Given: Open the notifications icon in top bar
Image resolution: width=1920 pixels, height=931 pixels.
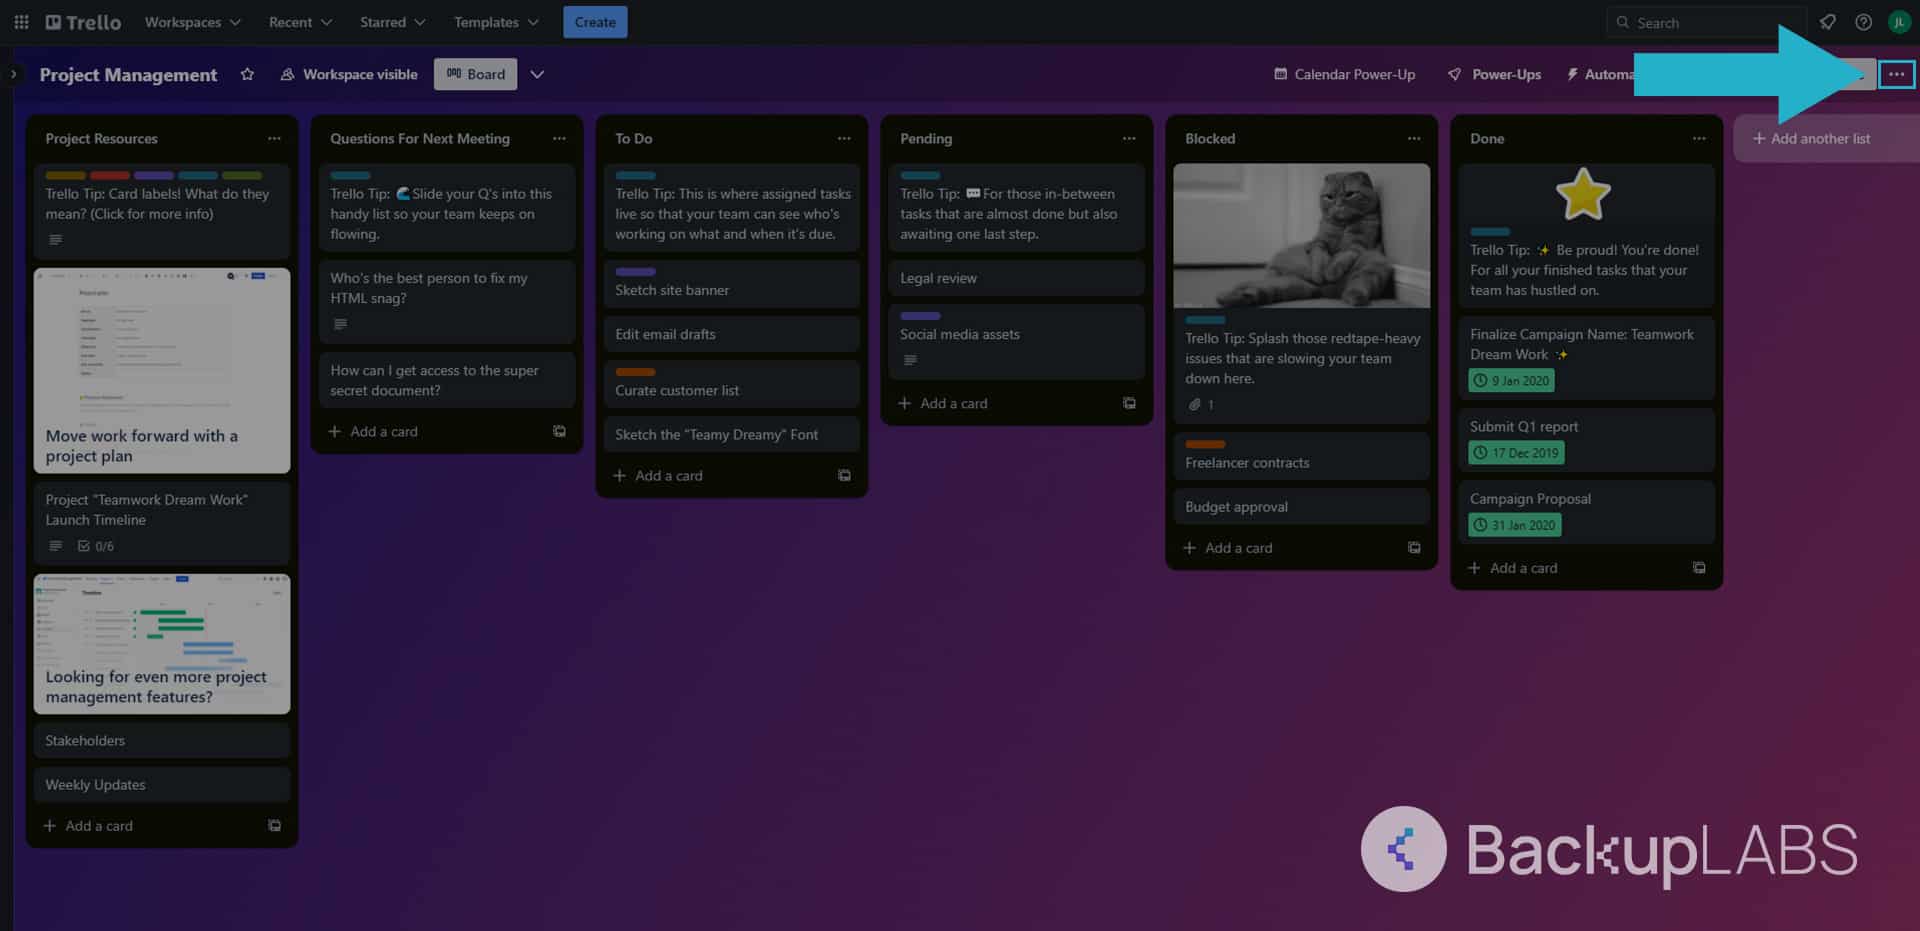Looking at the screenshot, I should tap(1827, 22).
